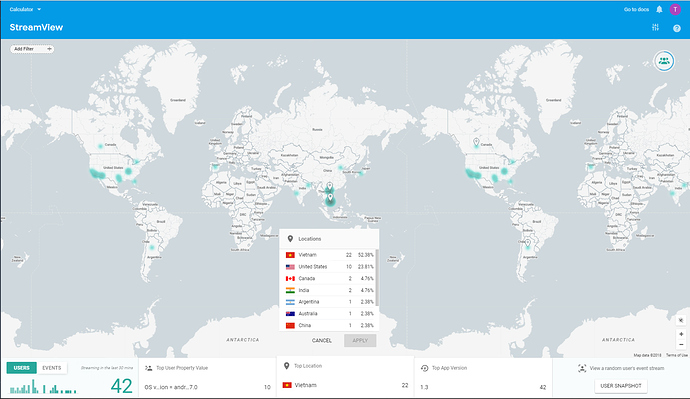This screenshot has width=690, height=399.
Task: Add a new filter chip
Action: pyautogui.click(x=32, y=49)
